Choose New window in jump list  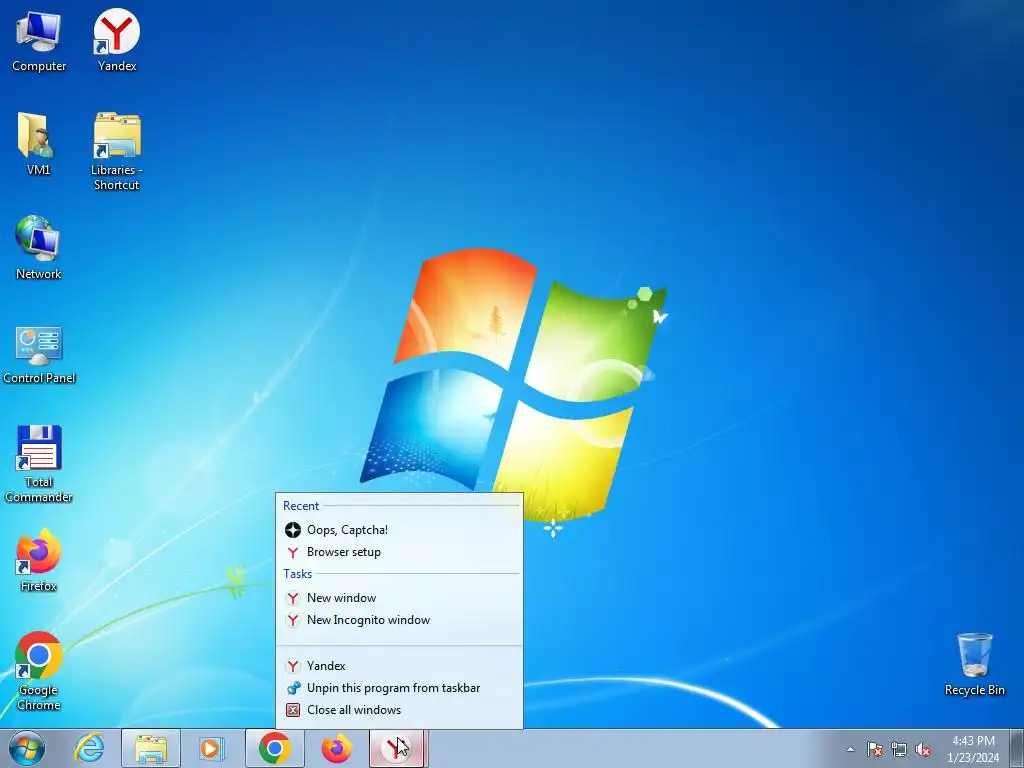click(x=399, y=598)
